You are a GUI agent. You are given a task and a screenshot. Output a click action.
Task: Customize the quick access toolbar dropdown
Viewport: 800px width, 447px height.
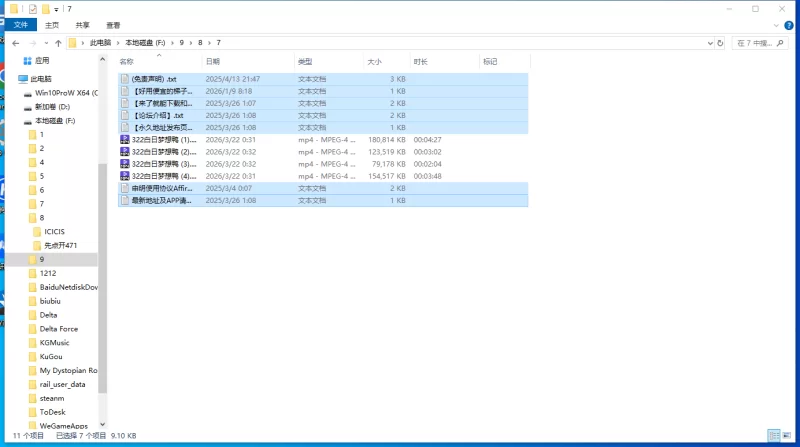pos(57,8)
